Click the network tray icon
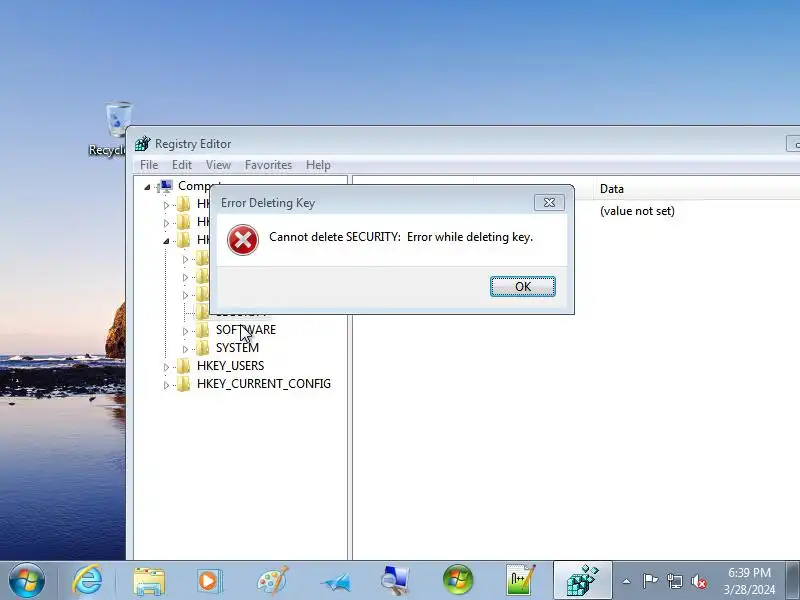Viewport: 800px width, 600px height. [674, 581]
